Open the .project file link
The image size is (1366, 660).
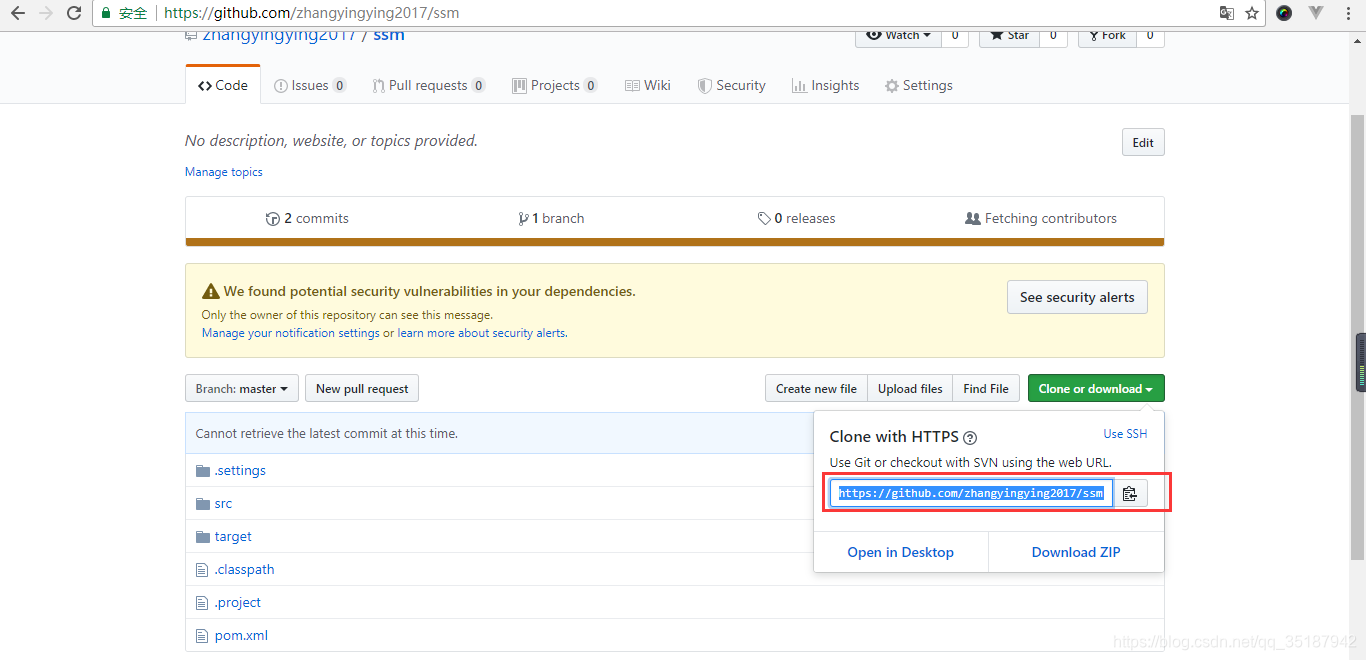tap(238, 602)
